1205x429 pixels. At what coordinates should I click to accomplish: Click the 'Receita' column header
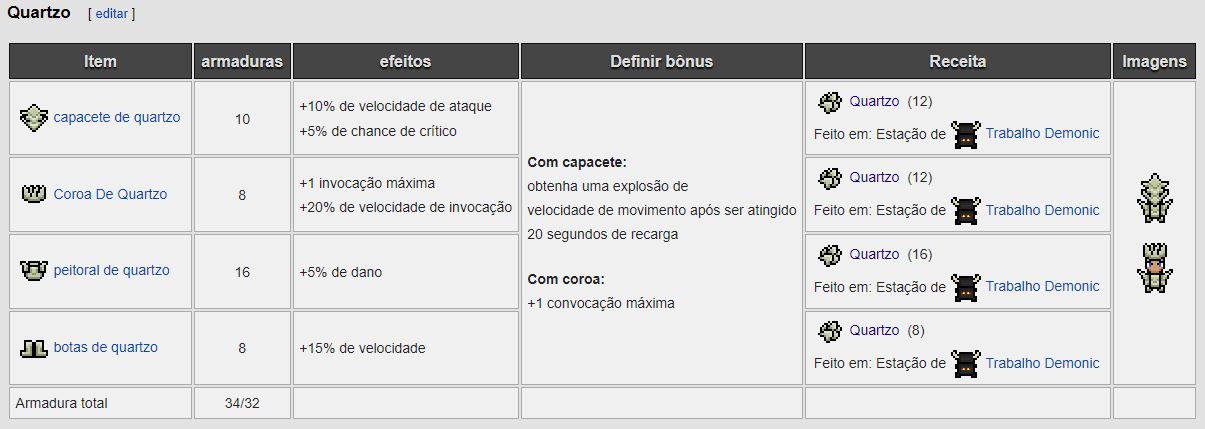(957, 61)
